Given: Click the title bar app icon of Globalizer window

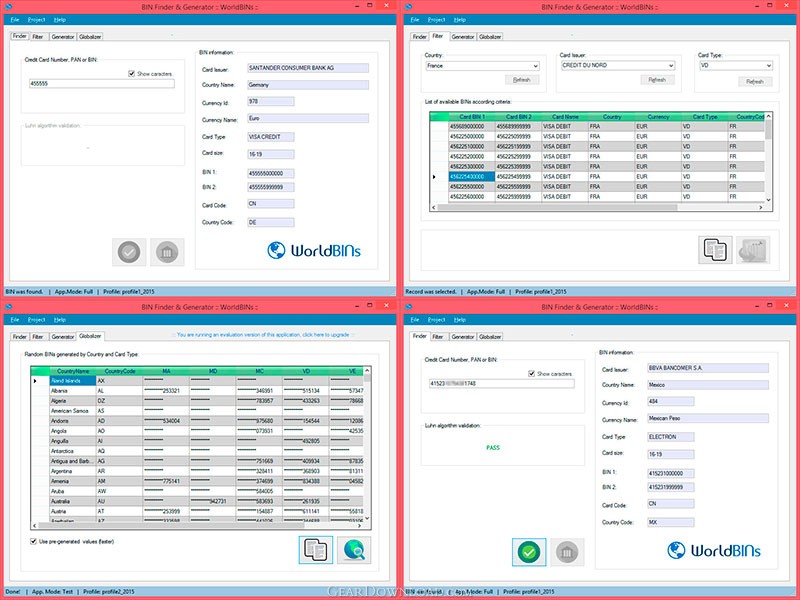Looking at the screenshot, I should 8,307.
